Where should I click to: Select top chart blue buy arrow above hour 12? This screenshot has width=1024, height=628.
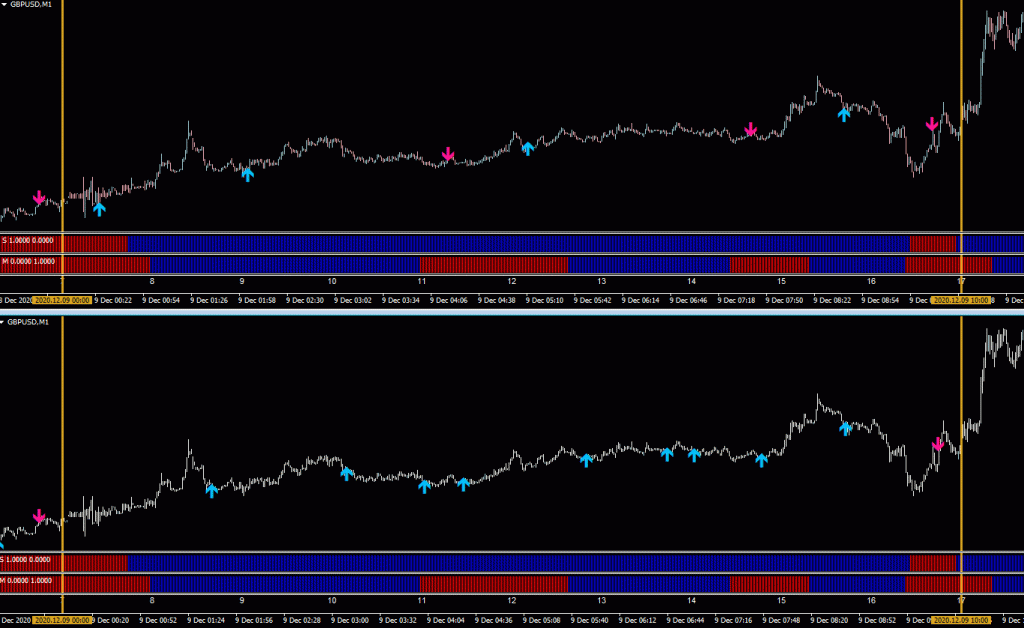[x=528, y=148]
